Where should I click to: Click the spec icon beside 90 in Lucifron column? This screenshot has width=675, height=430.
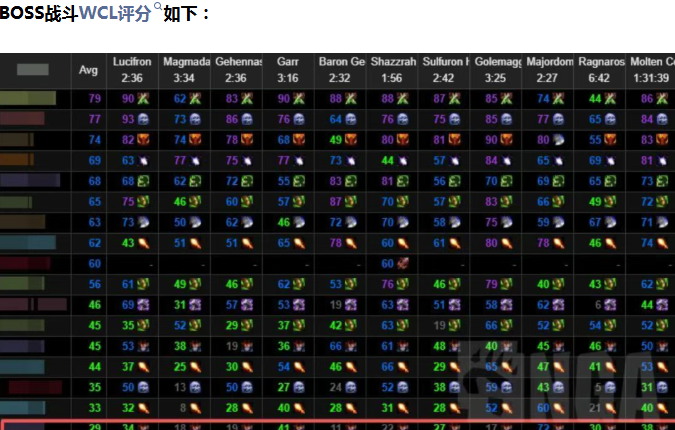click(143, 99)
